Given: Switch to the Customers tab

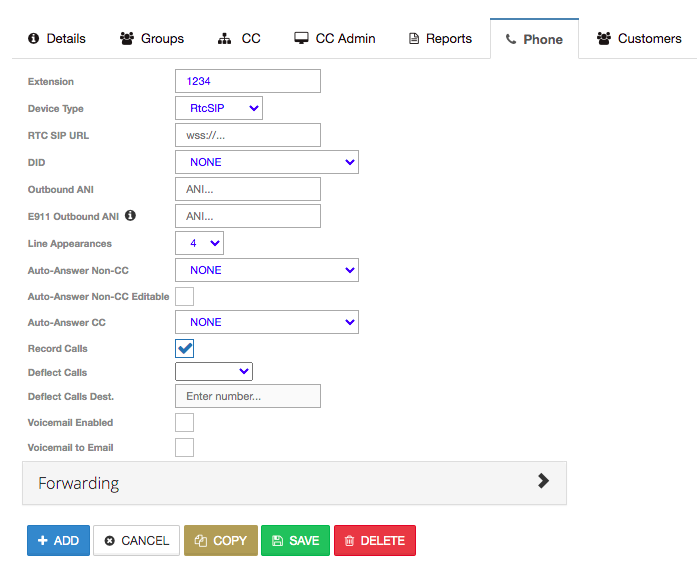Looking at the screenshot, I should pos(639,39).
